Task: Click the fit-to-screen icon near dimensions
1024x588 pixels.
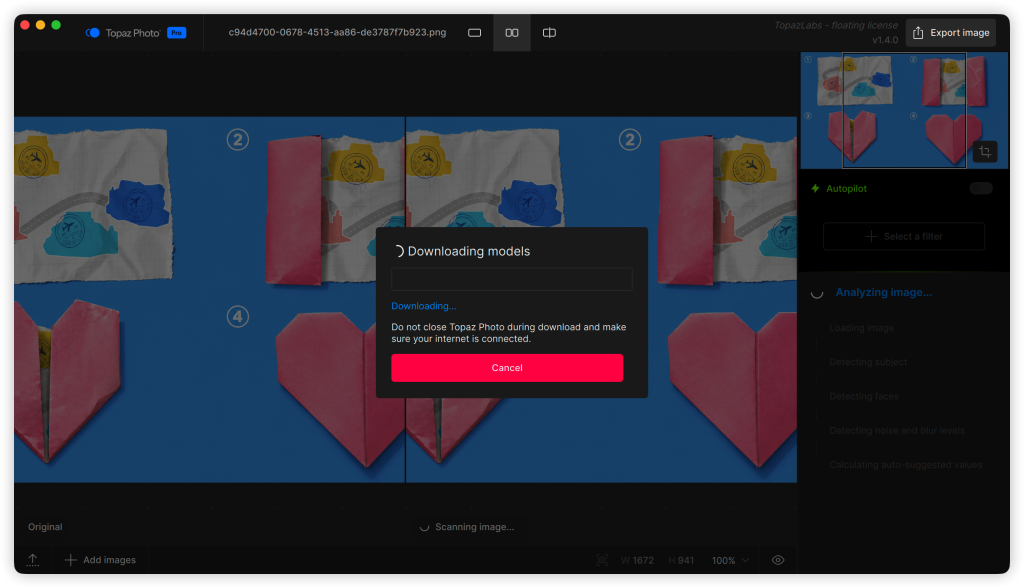Action: tap(602, 560)
